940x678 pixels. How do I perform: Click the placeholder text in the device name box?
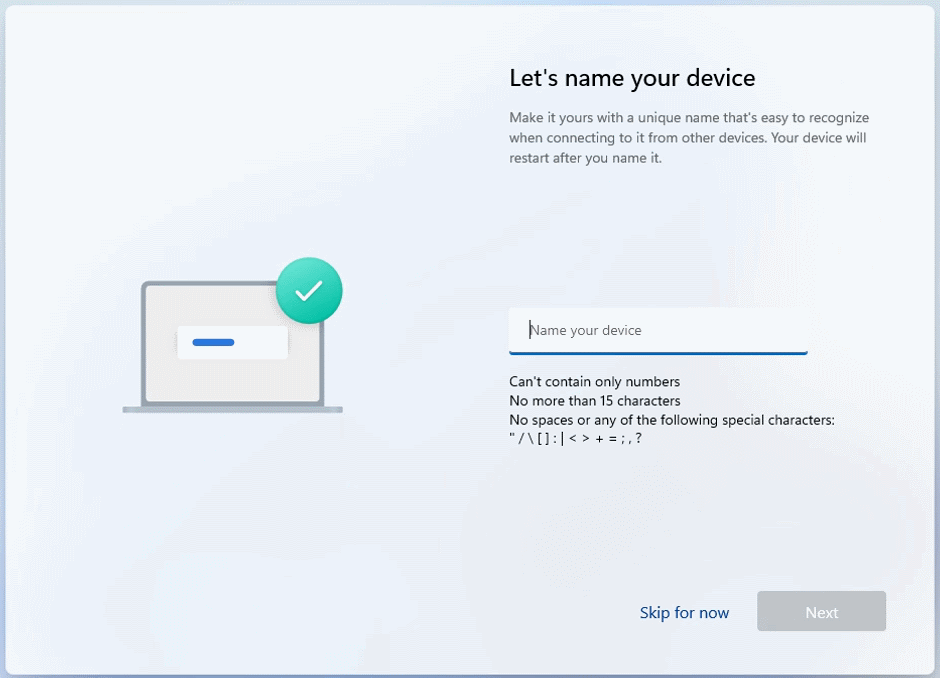pos(586,330)
